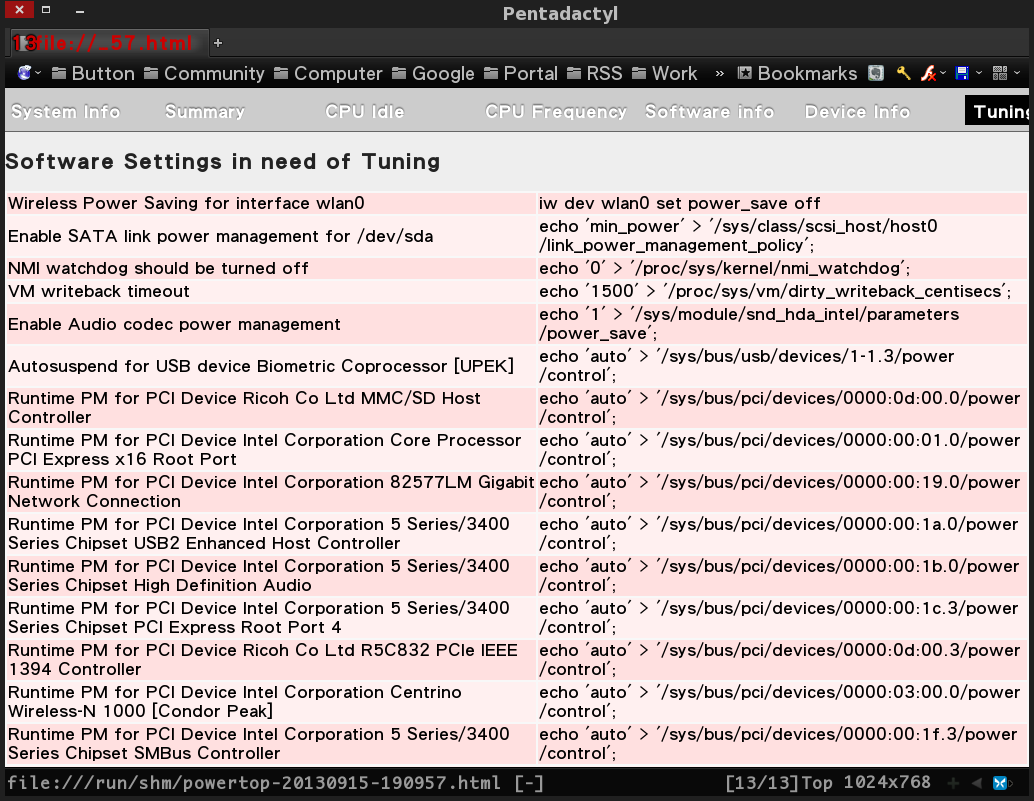Click the floppy disk session save icon

pos(962,73)
